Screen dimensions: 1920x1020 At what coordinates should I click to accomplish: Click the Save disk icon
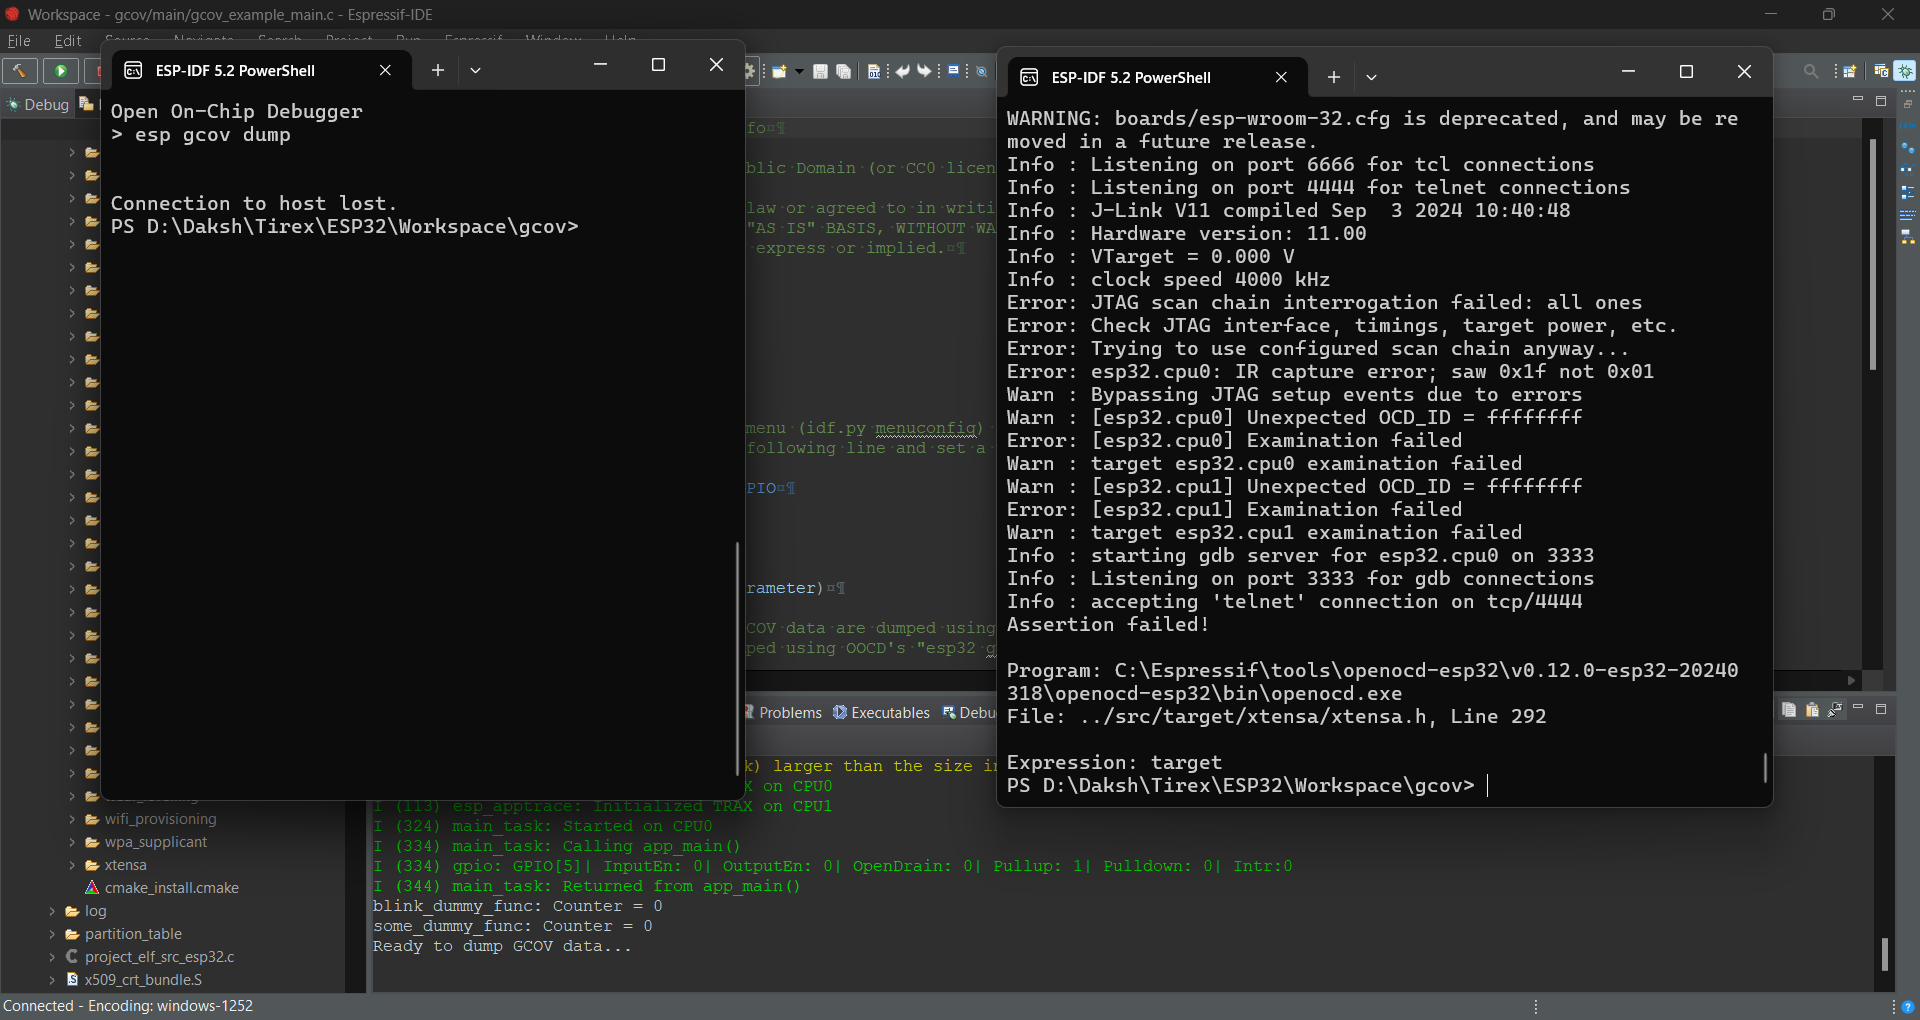[x=820, y=71]
